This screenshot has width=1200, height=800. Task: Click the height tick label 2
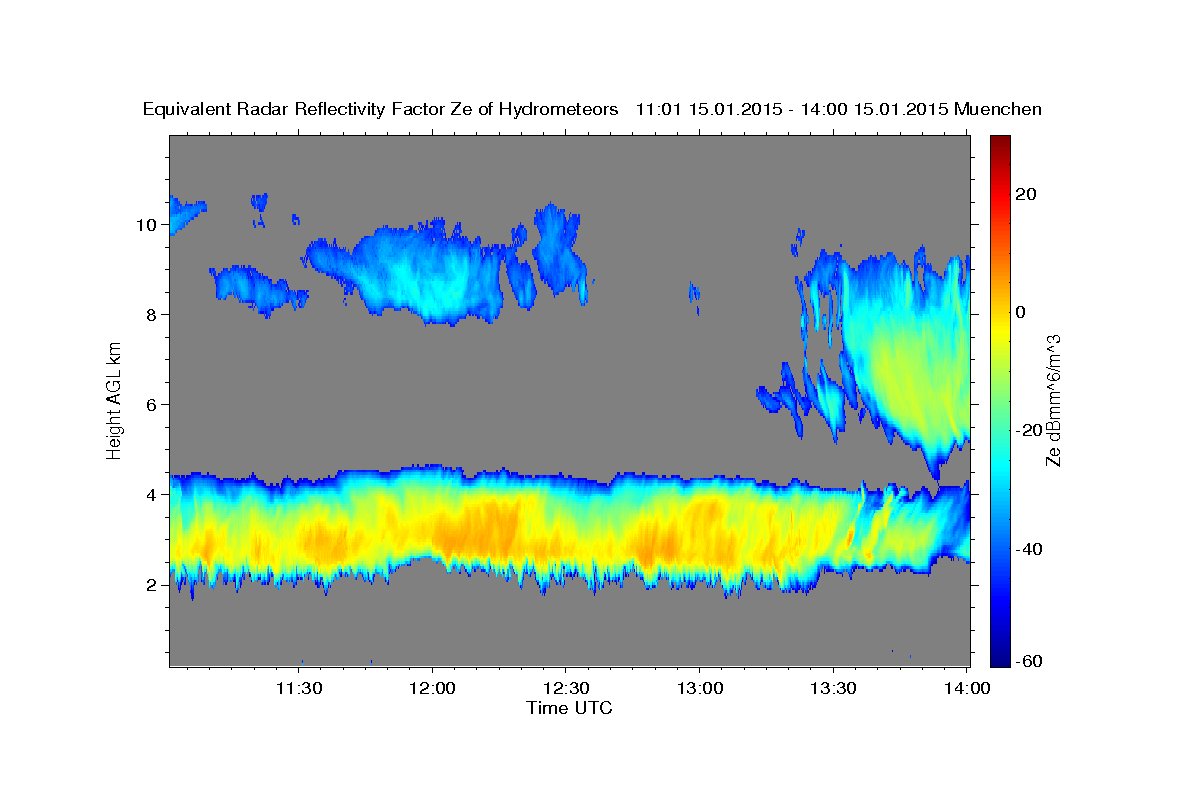(x=153, y=585)
